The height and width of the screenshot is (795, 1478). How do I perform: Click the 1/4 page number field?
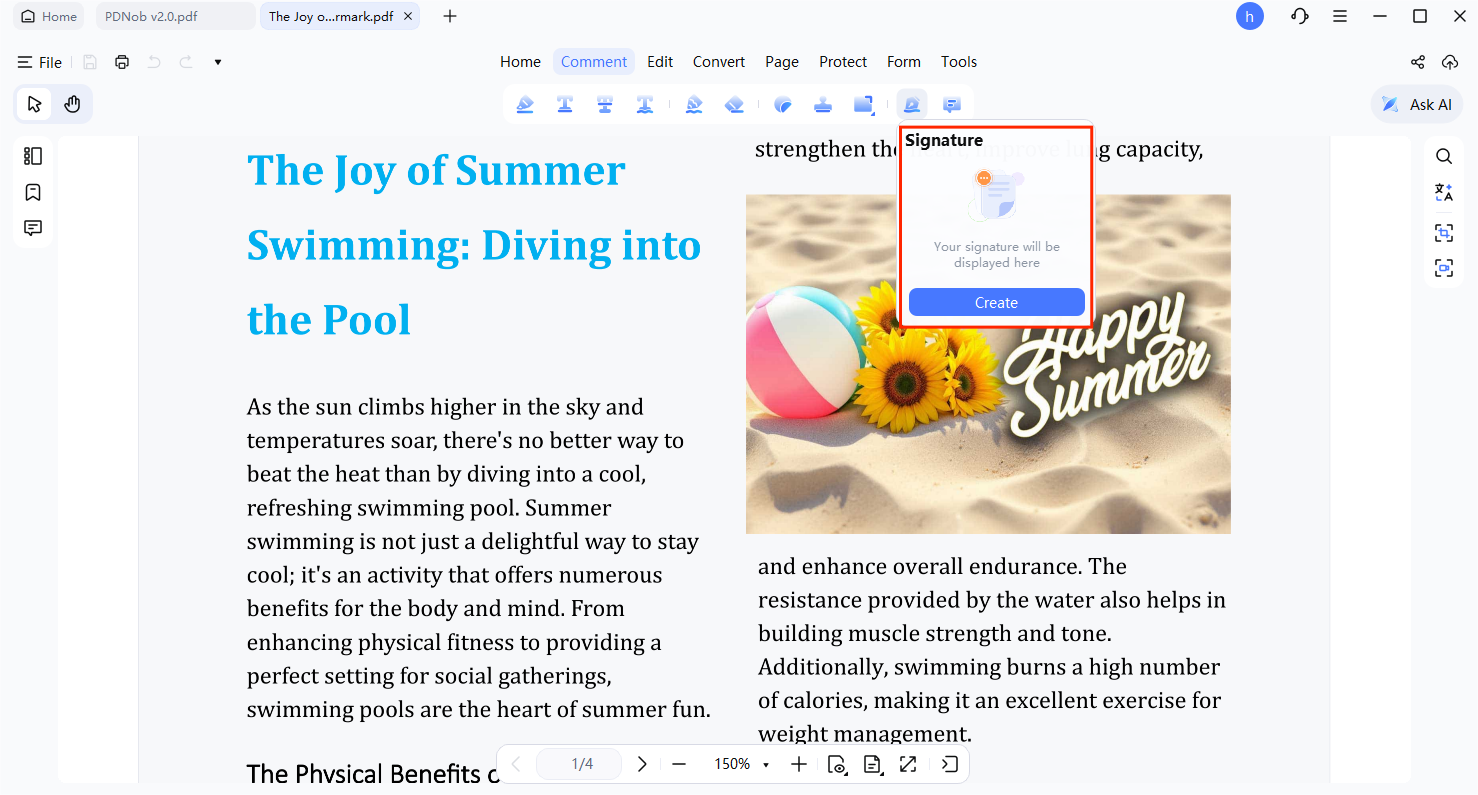[x=582, y=764]
